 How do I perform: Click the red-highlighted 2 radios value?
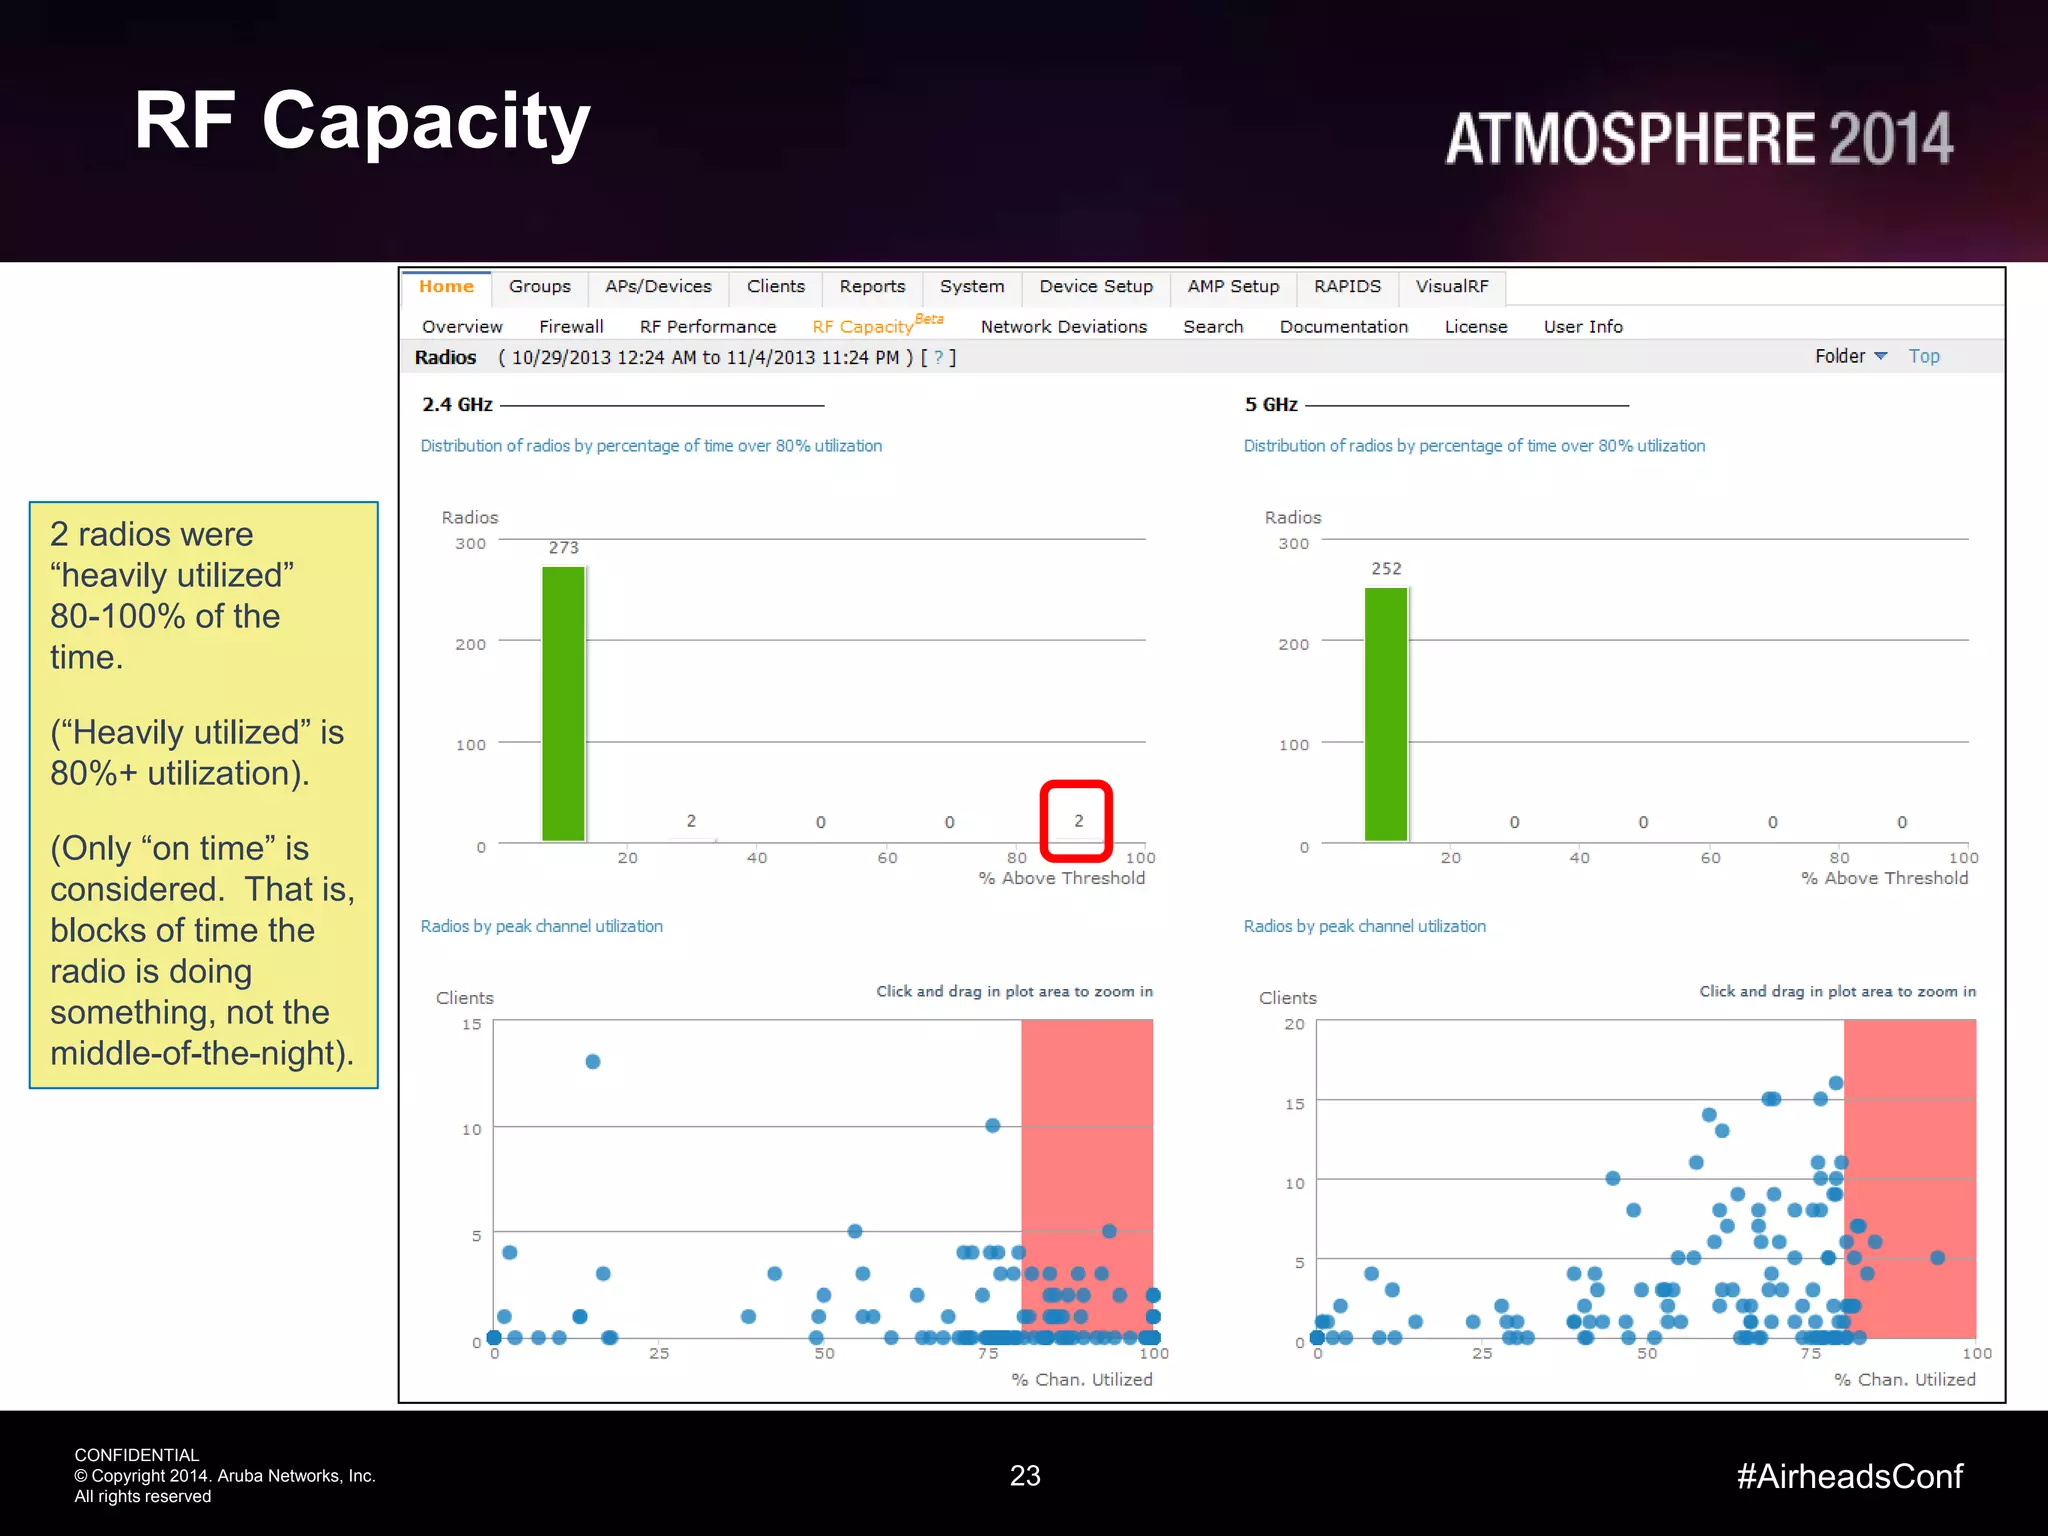pyautogui.click(x=1078, y=821)
